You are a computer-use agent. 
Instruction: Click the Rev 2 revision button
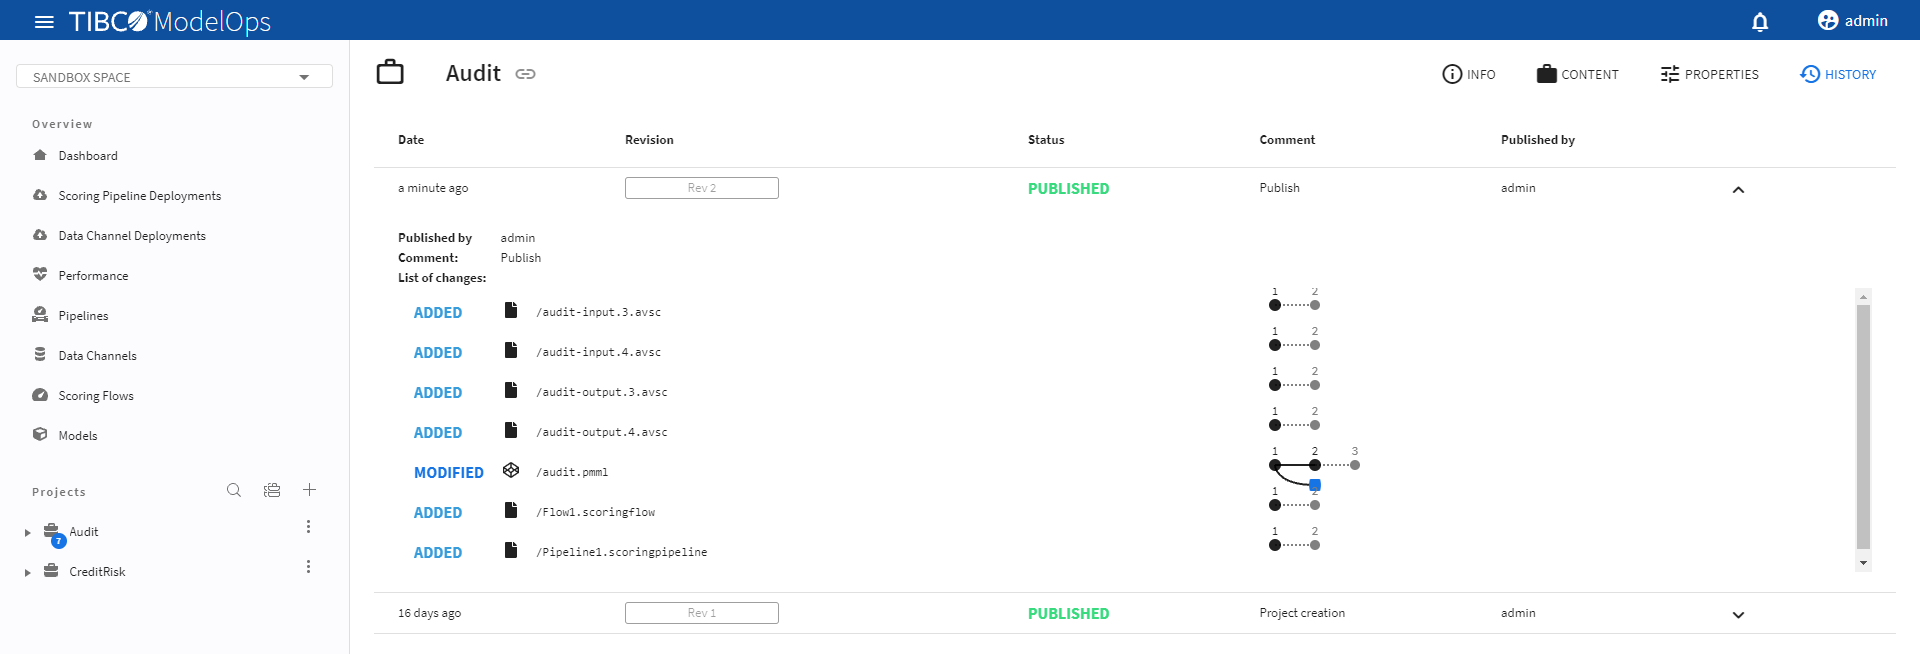click(702, 188)
